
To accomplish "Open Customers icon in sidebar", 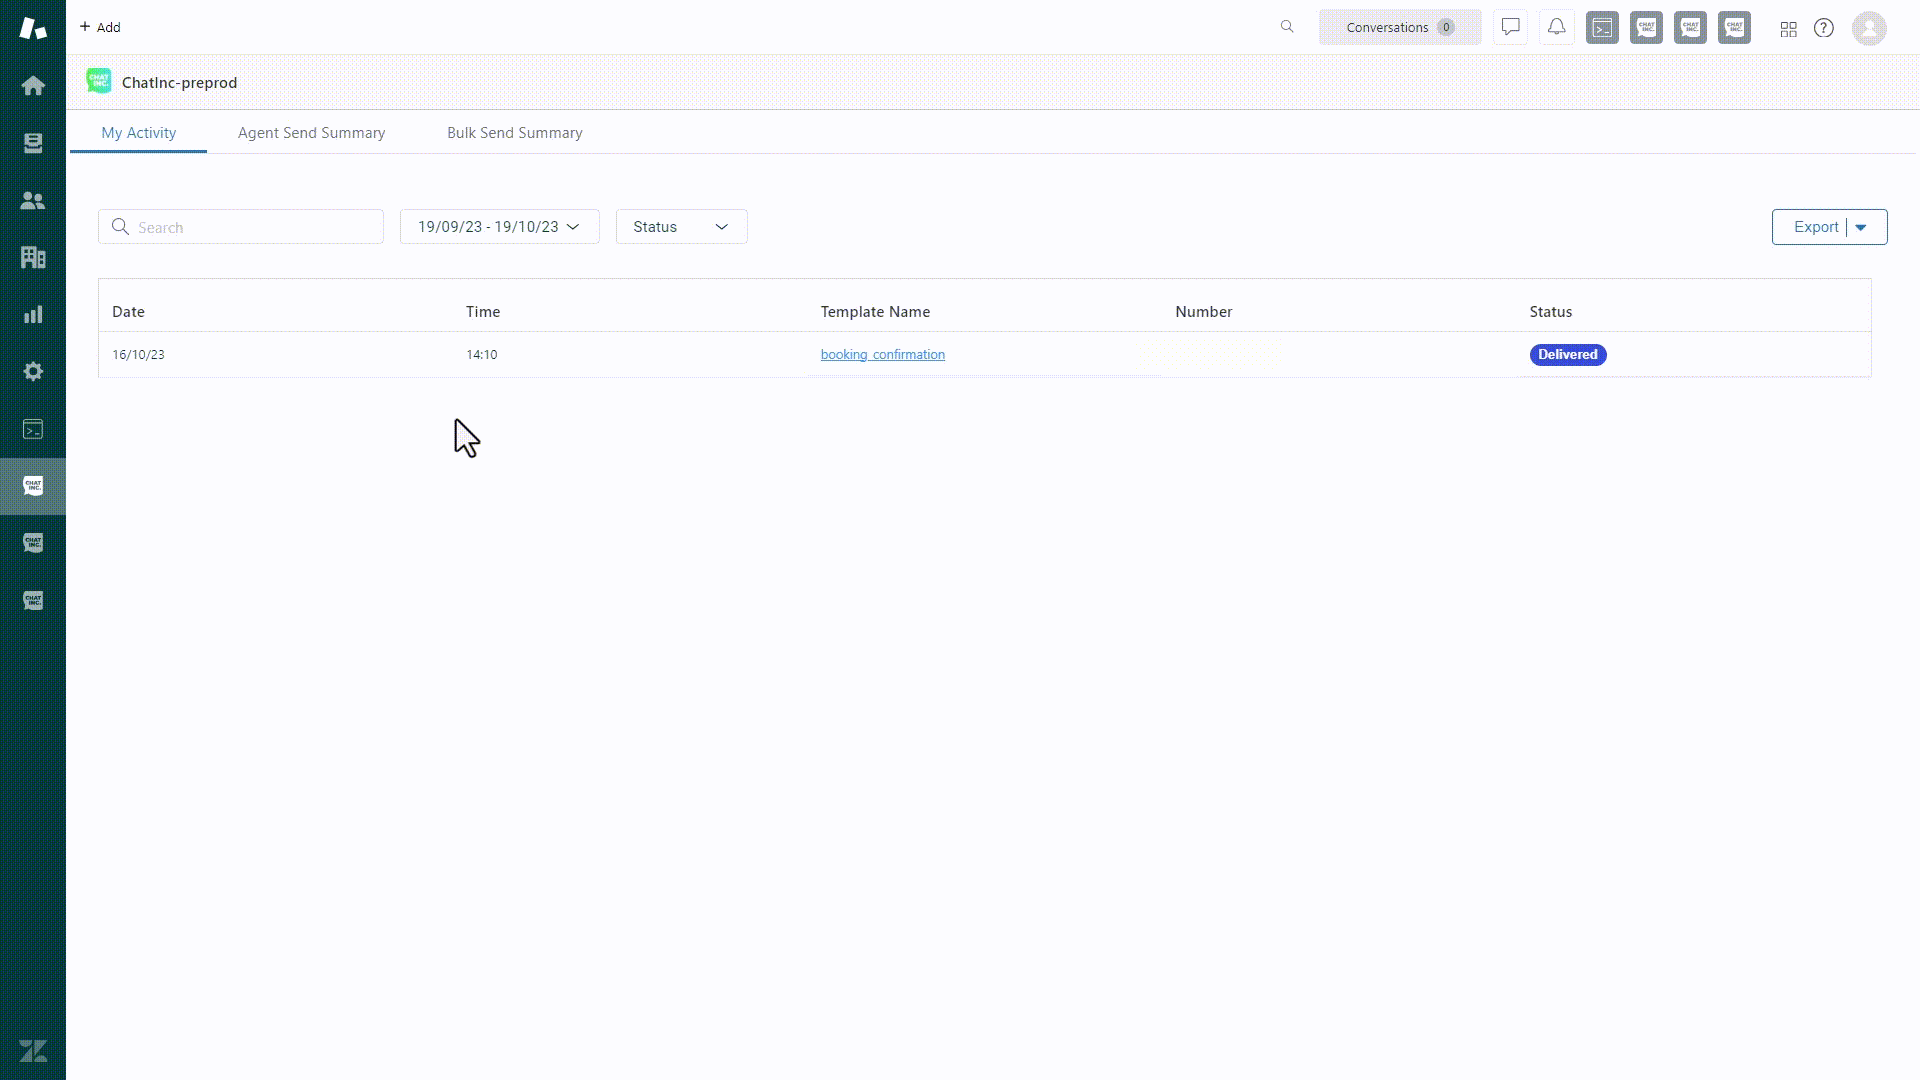I will [x=33, y=200].
